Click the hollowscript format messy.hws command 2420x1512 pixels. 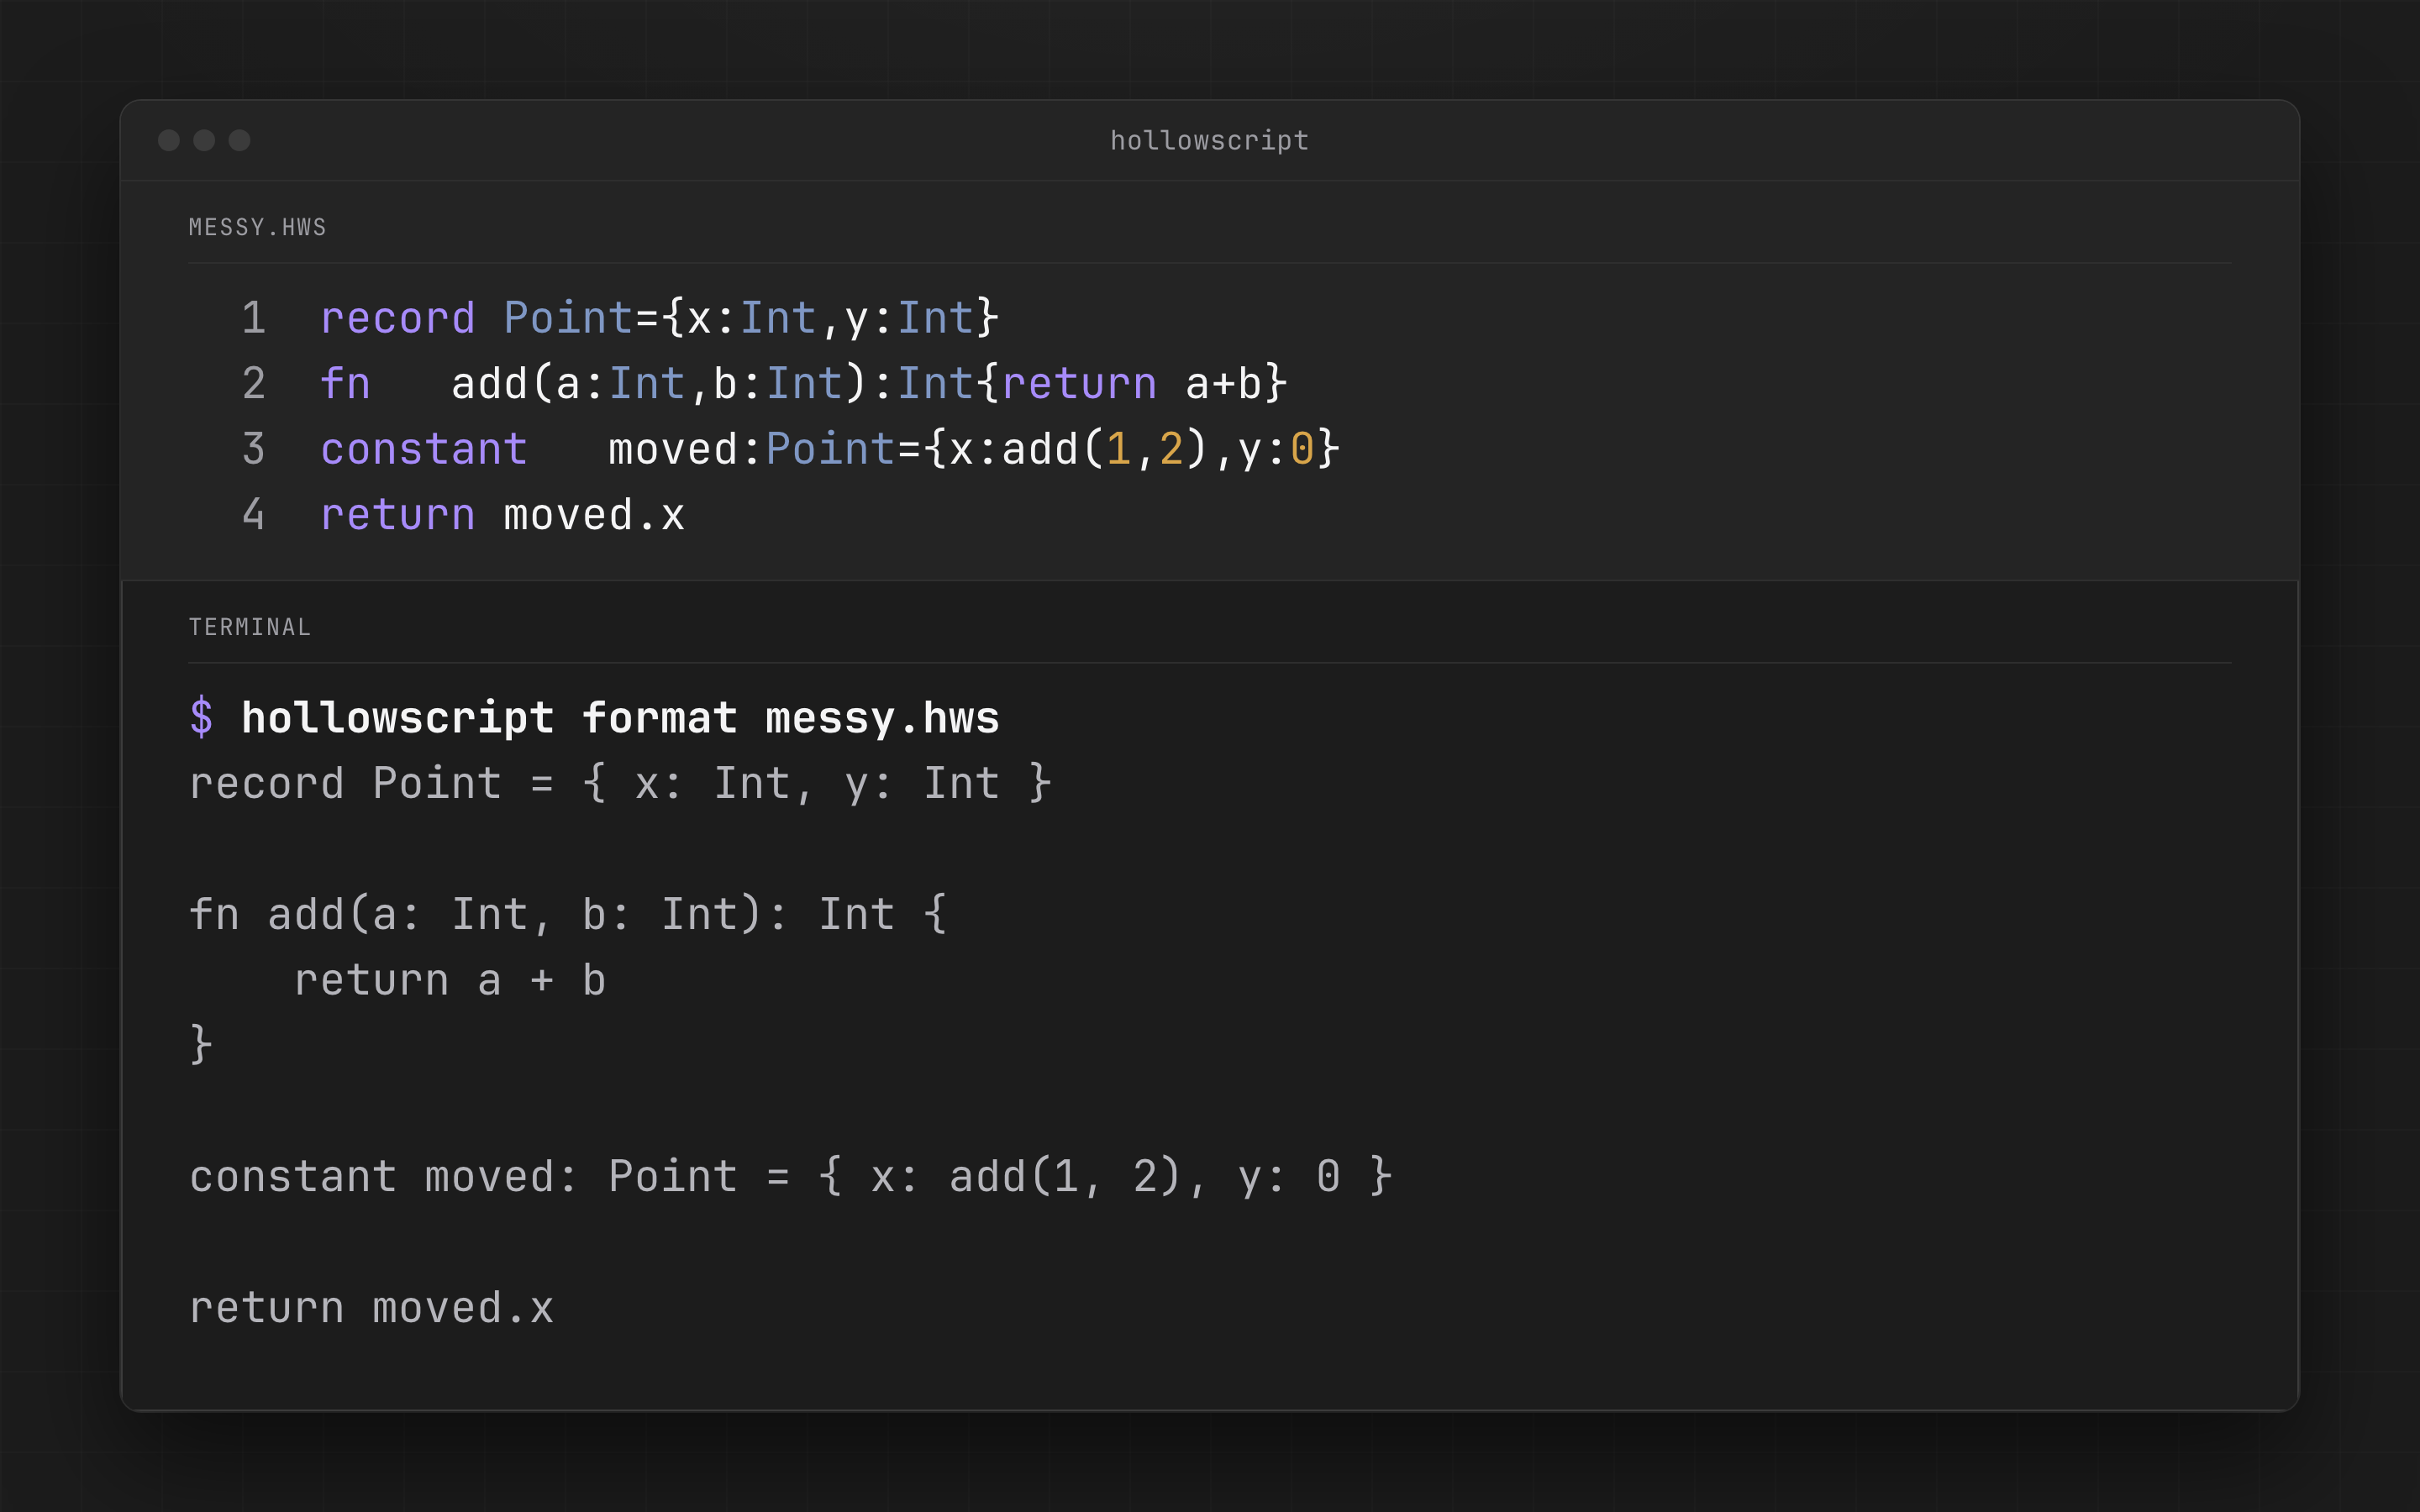[620, 717]
